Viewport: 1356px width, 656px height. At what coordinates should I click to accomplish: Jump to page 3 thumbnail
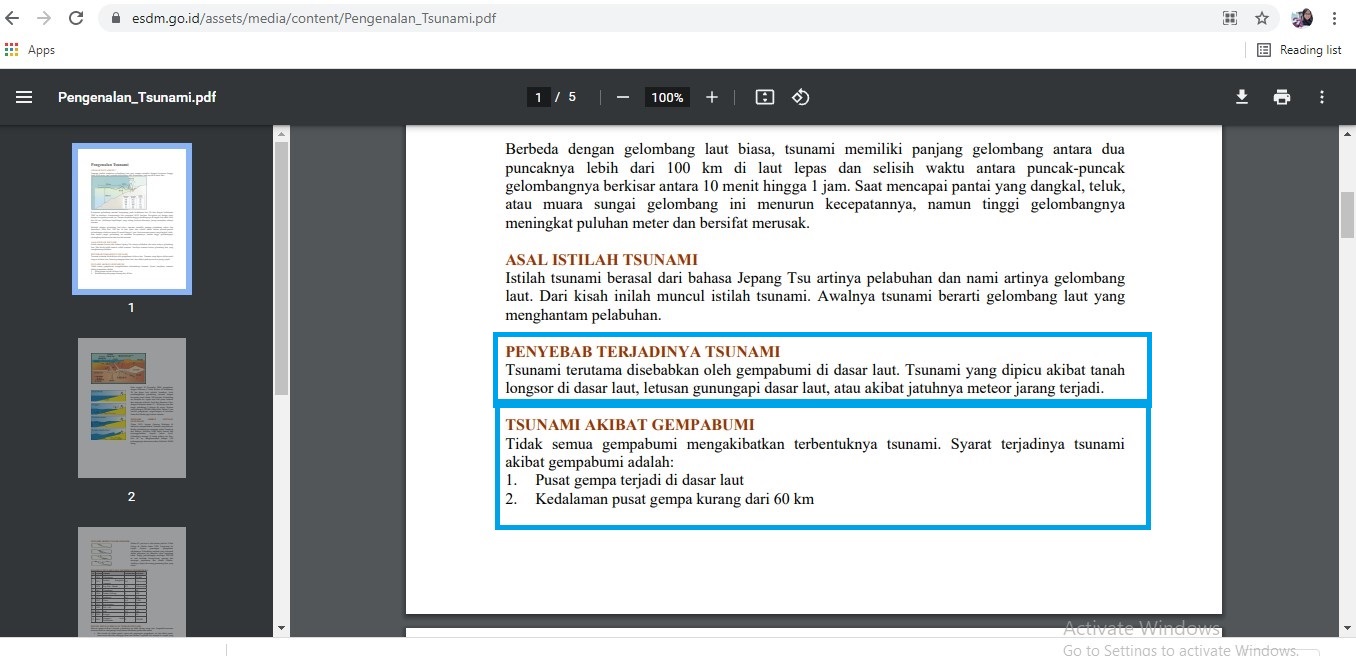click(132, 581)
